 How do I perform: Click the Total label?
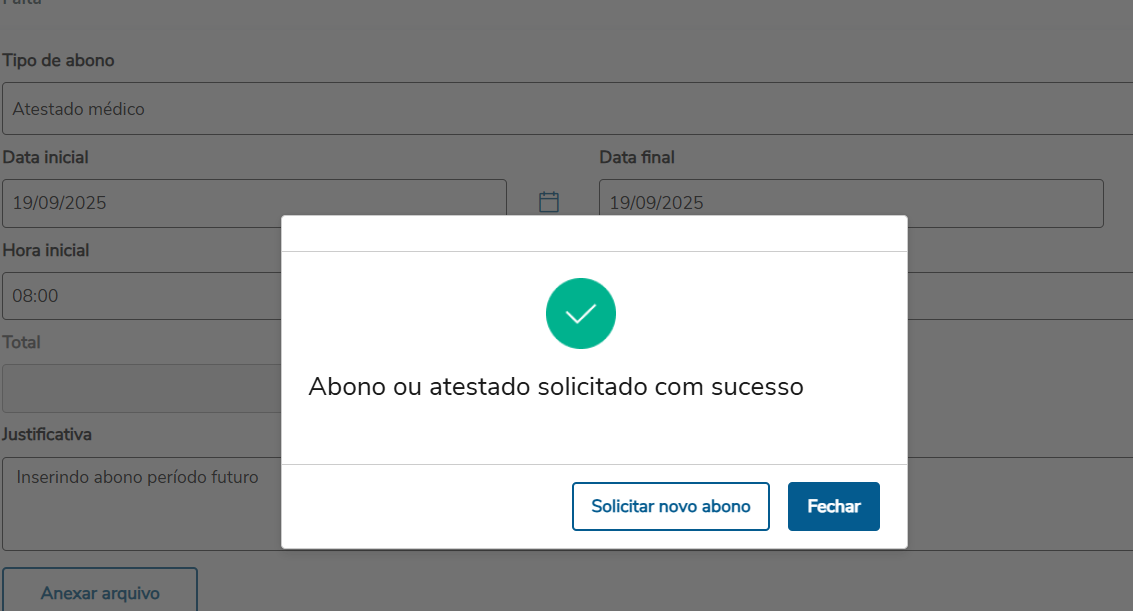point(22,342)
